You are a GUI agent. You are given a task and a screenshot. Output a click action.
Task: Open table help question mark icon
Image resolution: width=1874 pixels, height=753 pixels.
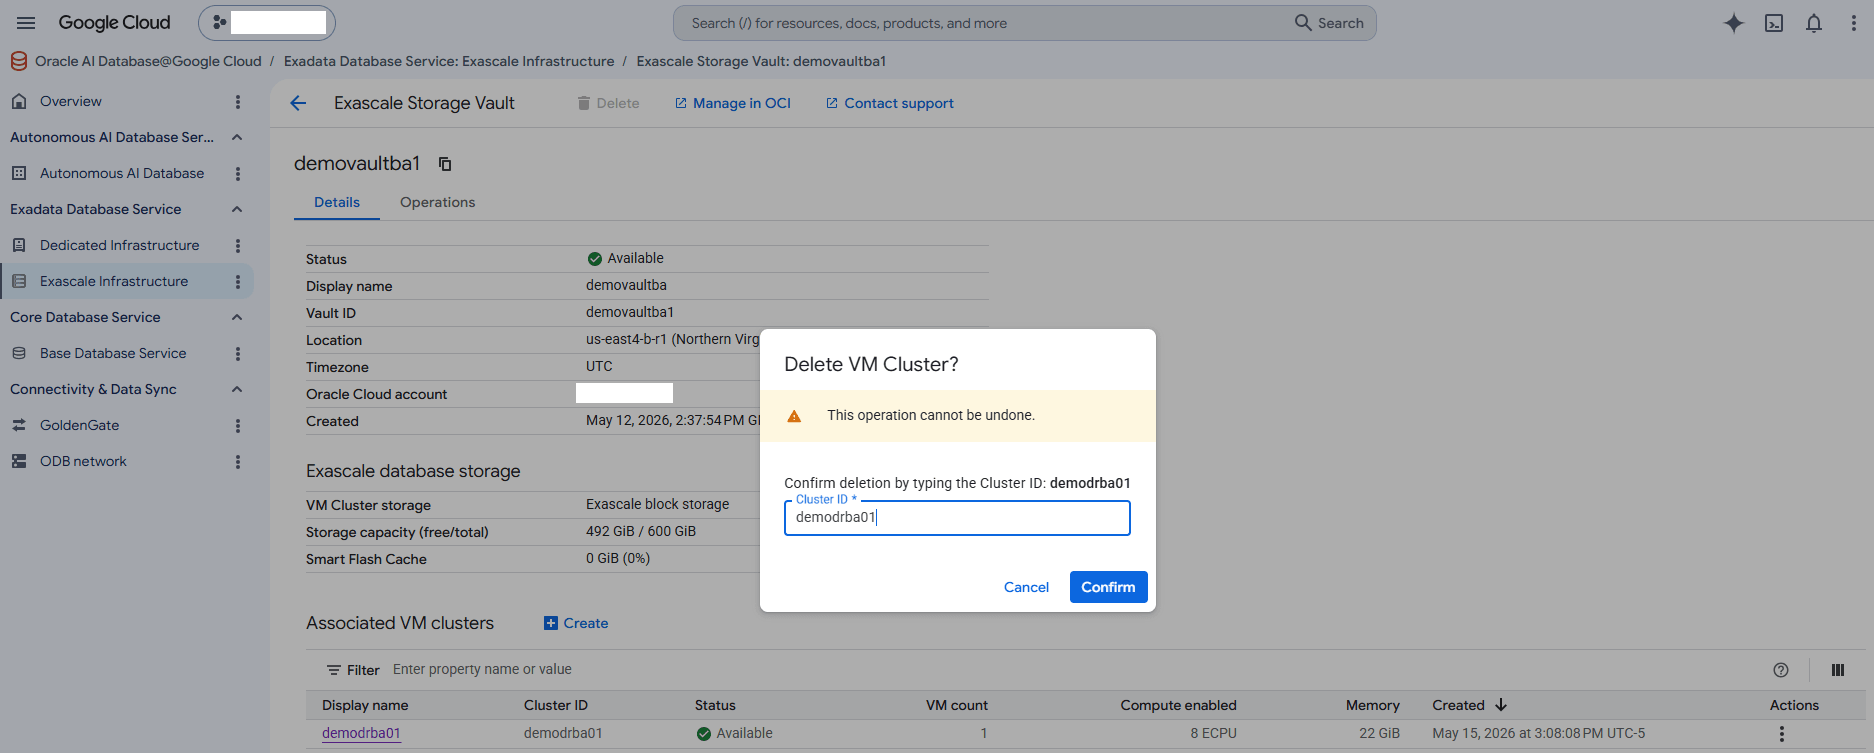coord(1781,670)
